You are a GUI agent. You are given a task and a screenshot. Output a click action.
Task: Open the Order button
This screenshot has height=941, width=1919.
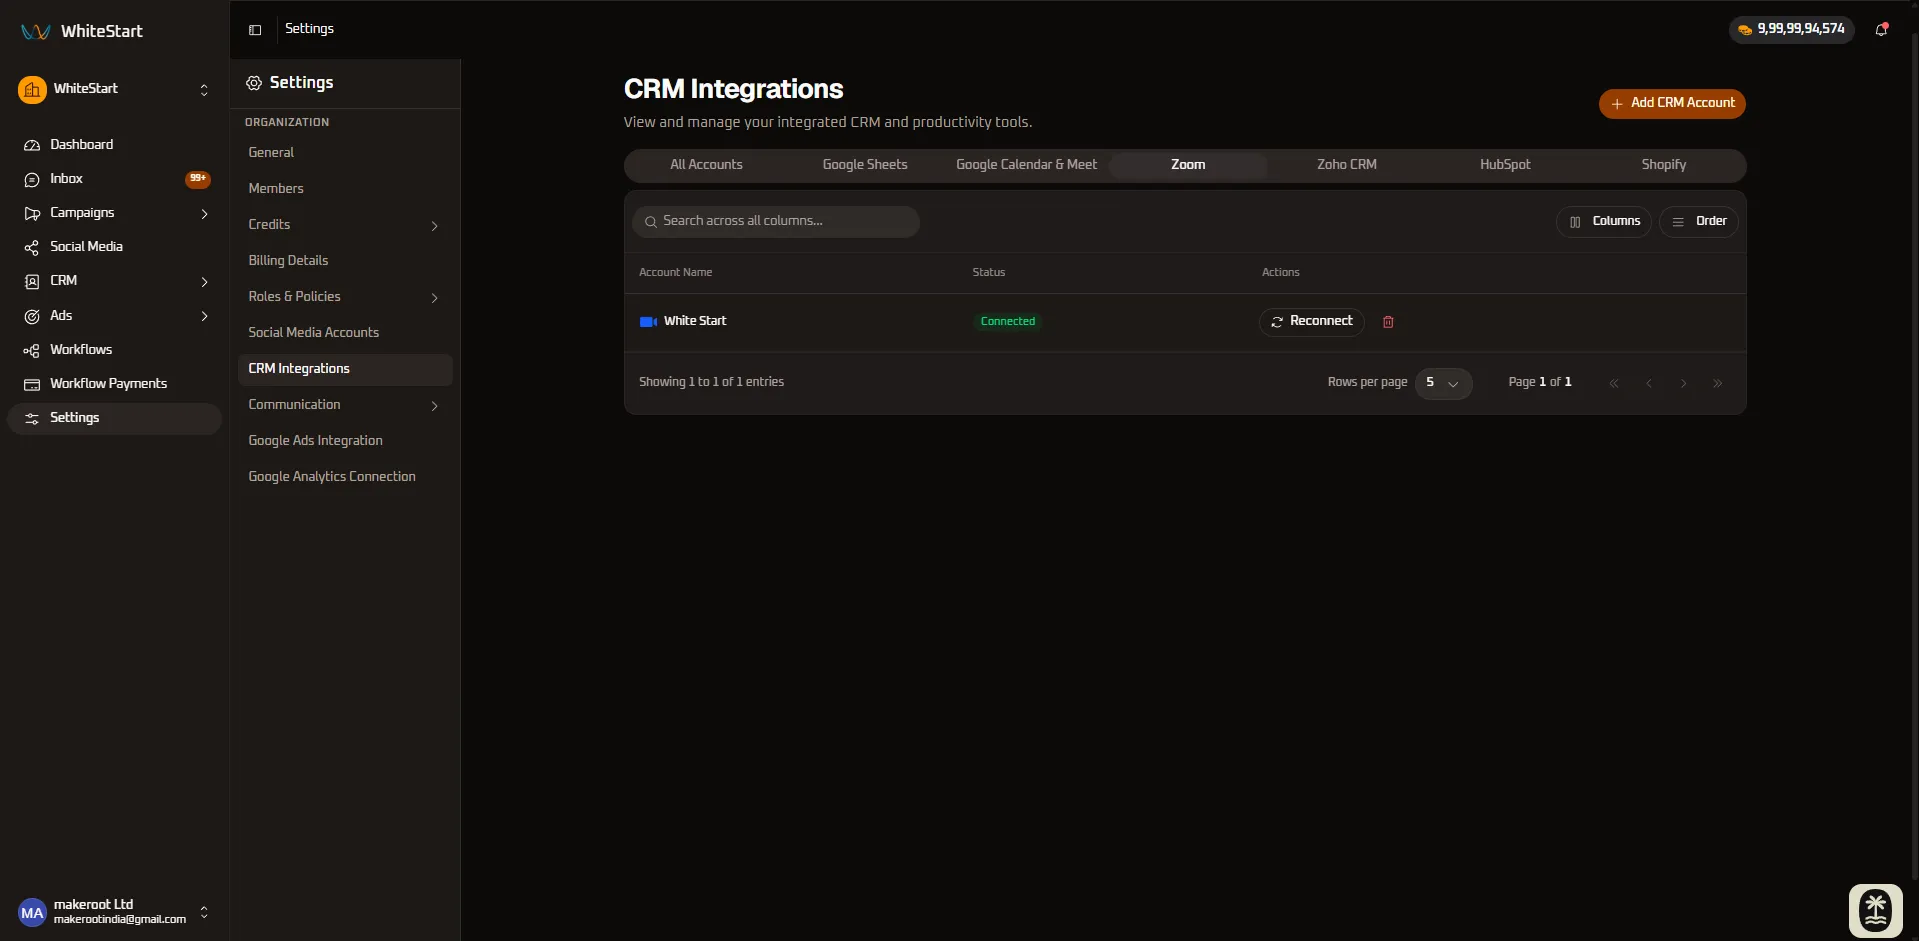pos(1698,222)
